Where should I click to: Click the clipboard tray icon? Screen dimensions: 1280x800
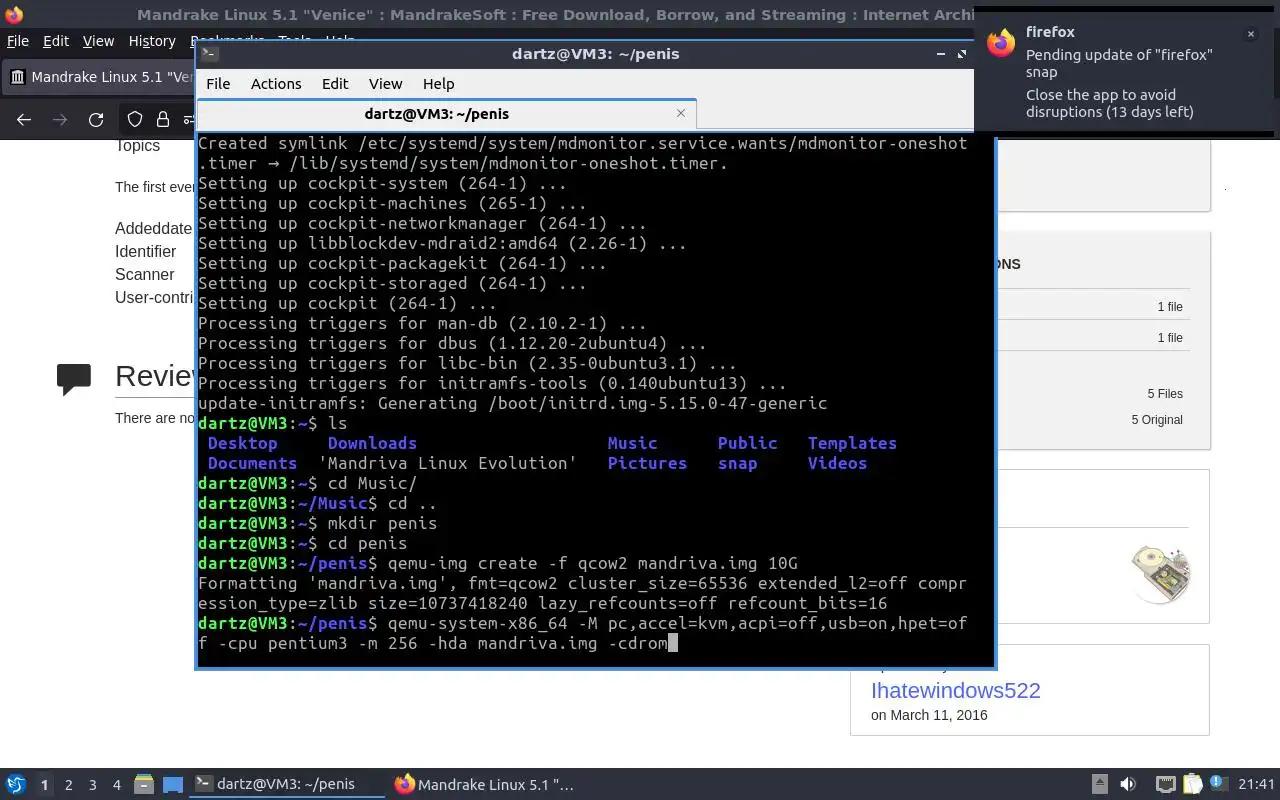click(1192, 784)
